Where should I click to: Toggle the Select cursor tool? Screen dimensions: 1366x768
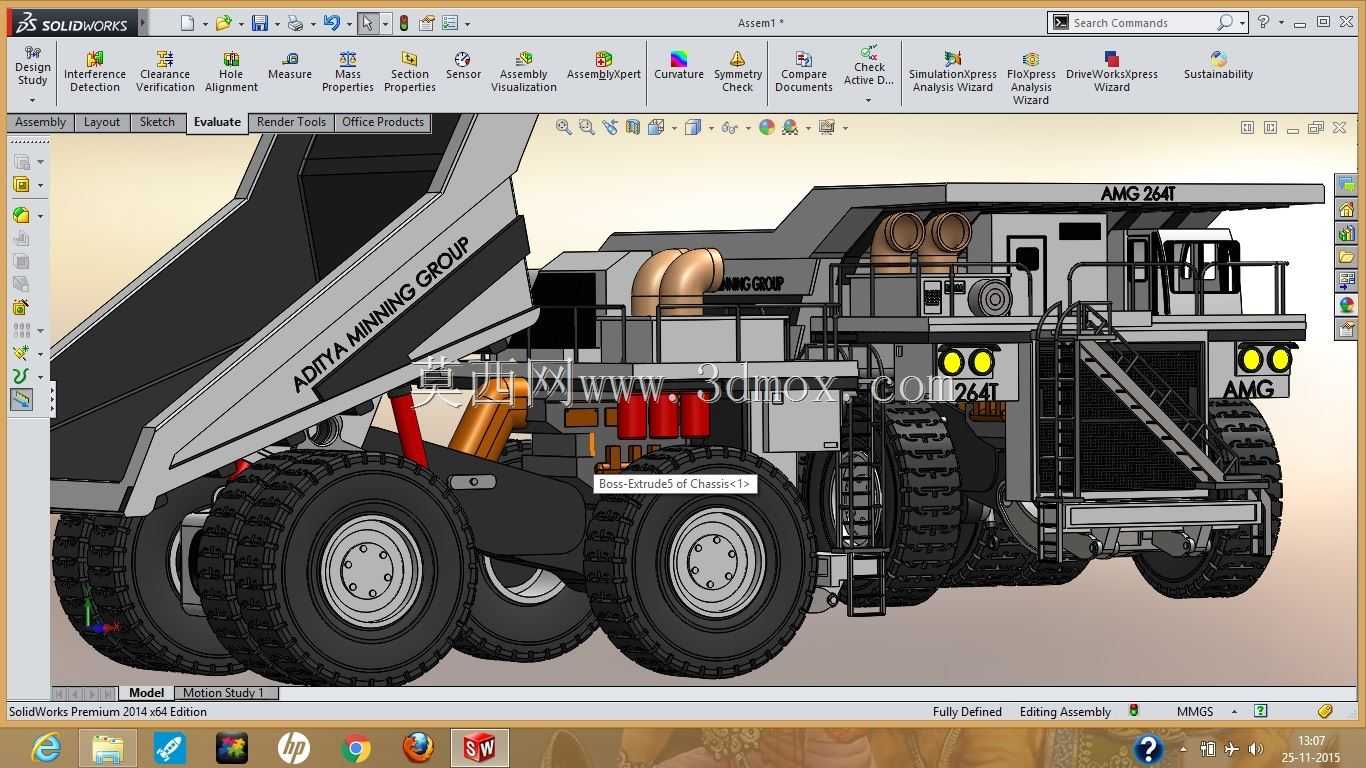(x=367, y=23)
